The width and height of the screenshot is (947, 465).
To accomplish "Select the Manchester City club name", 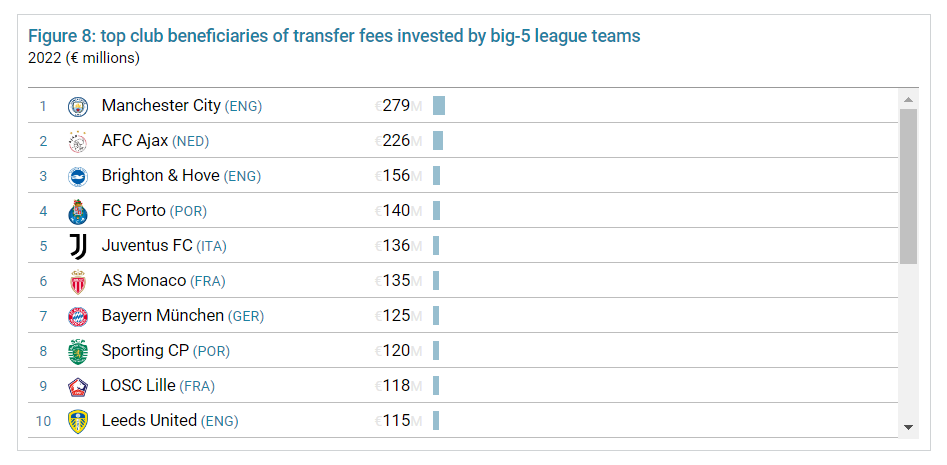I will click(161, 106).
